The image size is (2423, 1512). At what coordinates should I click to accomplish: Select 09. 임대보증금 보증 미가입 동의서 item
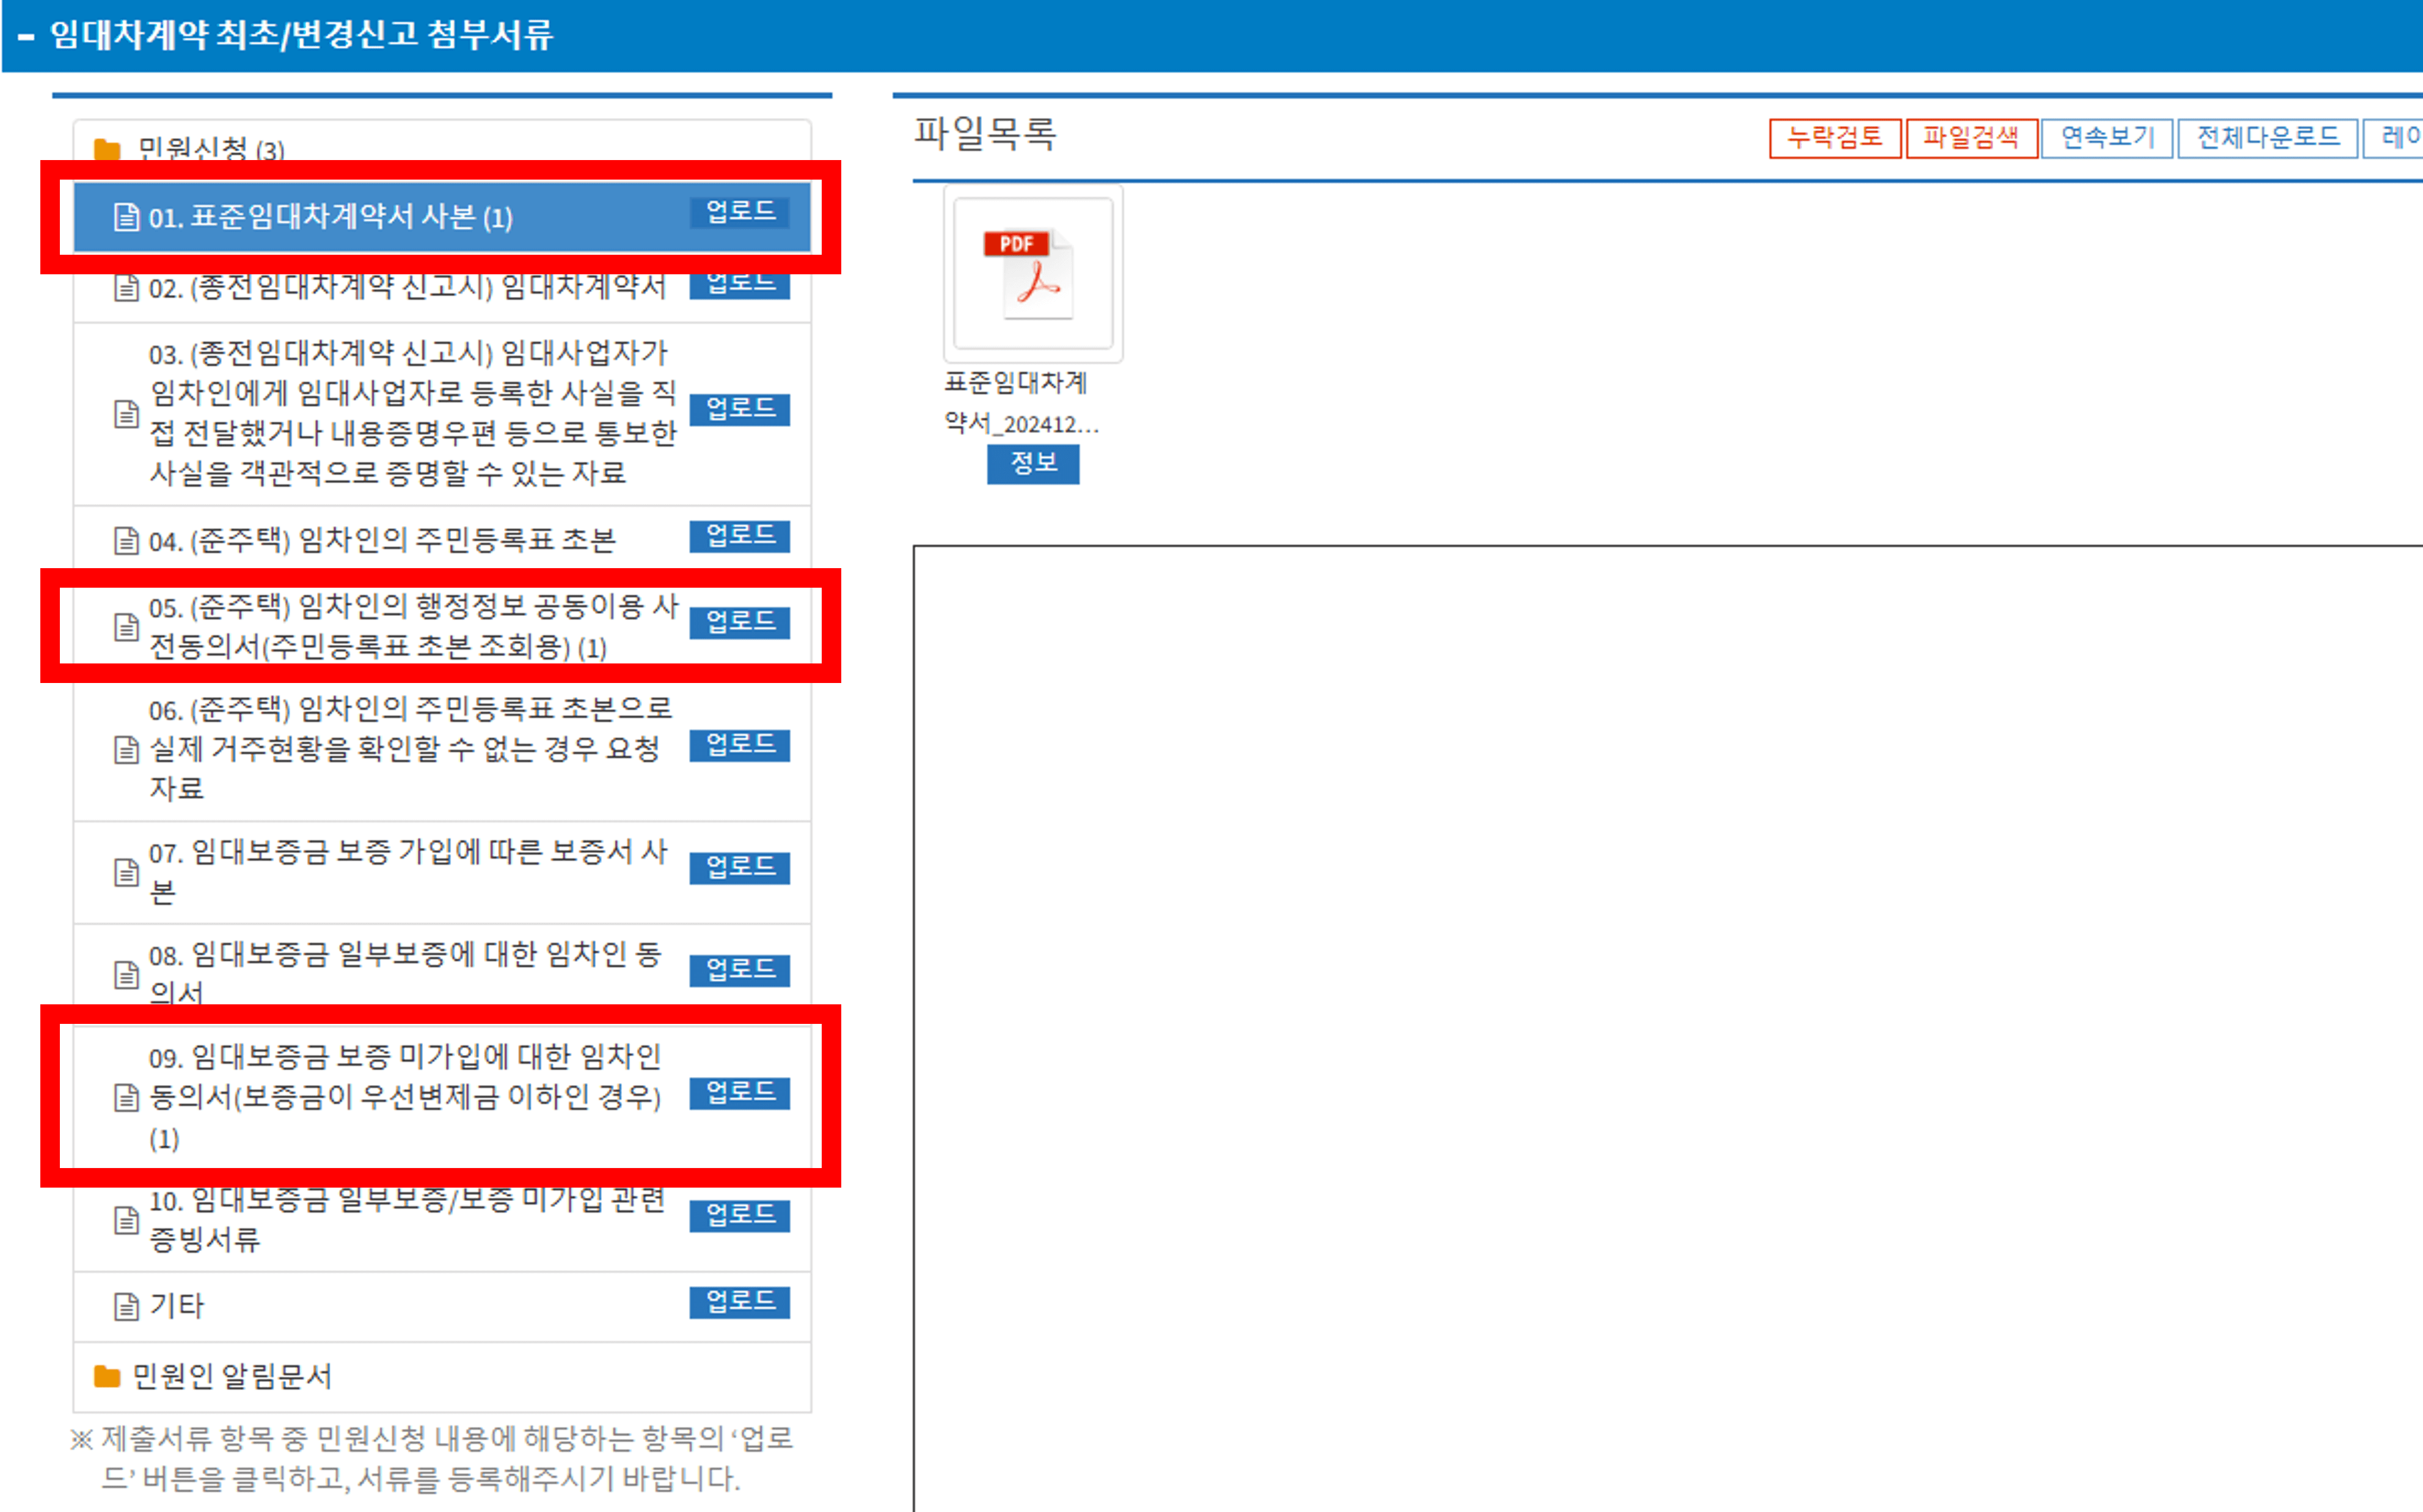click(405, 1097)
